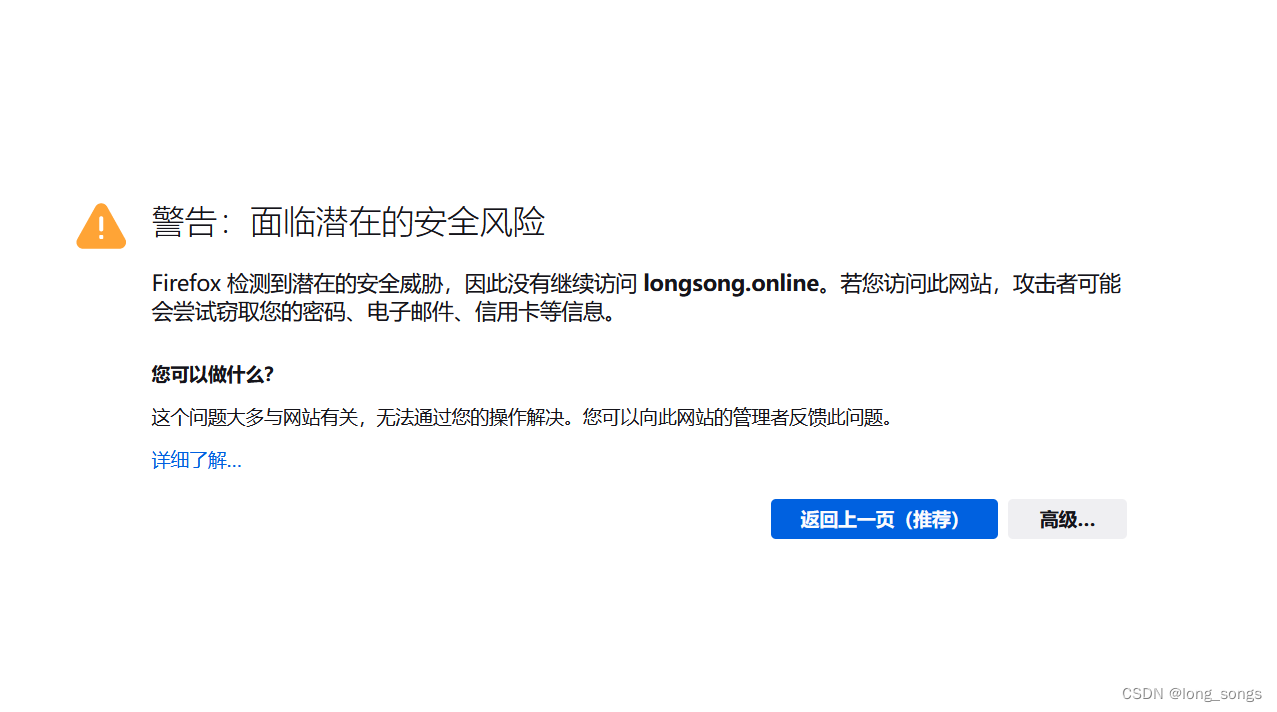Click the CSDN @long_songs watermark
This screenshot has height=712, width=1277.
1191,694
